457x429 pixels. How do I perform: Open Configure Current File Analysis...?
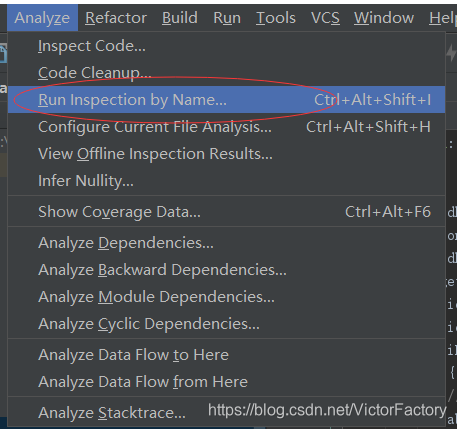226,127
